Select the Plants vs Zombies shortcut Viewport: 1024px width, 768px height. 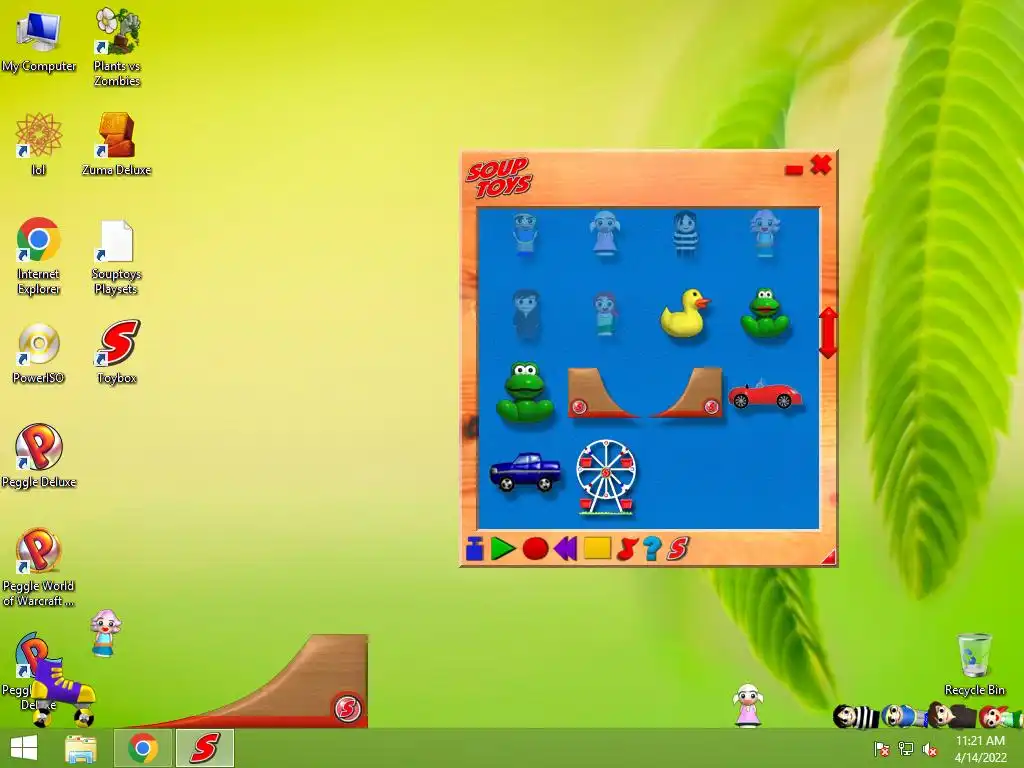click(117, 46)
